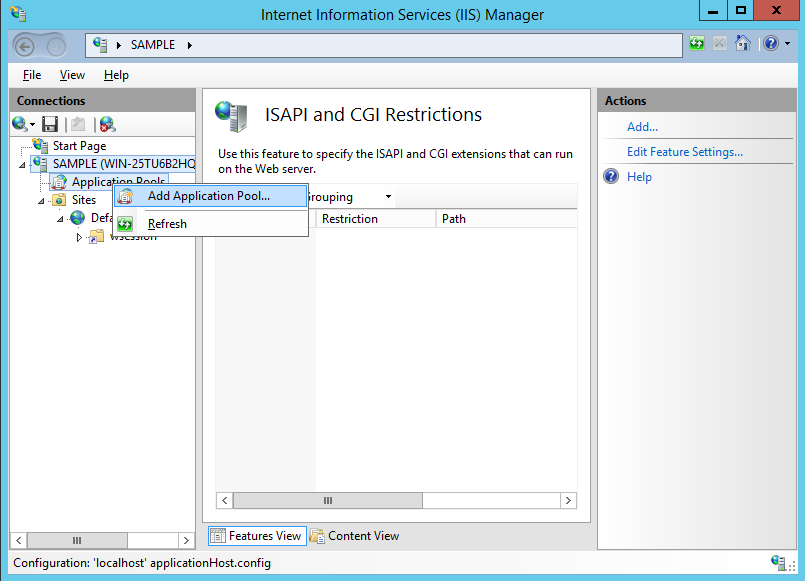Collapse the Default Web Site node

60,219
